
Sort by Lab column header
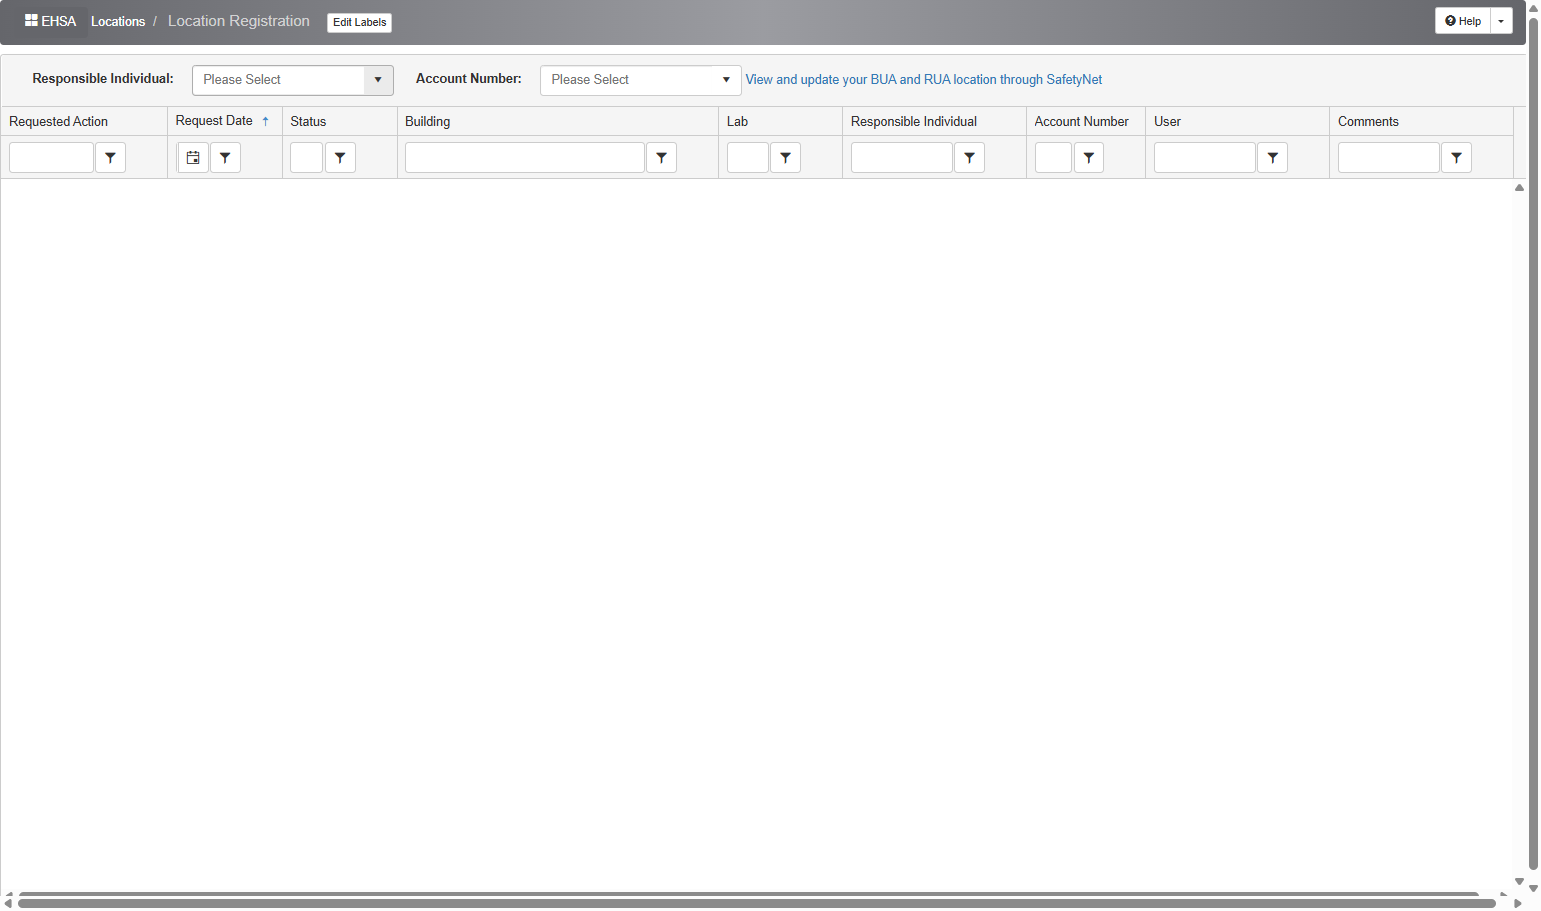(737, 121)
